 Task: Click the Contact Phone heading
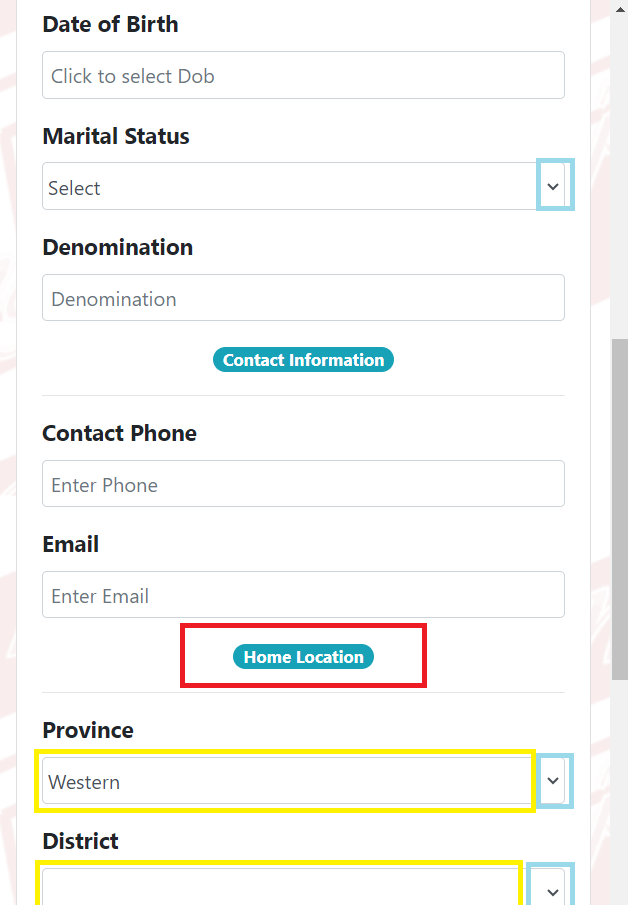(x=119, y=433)
